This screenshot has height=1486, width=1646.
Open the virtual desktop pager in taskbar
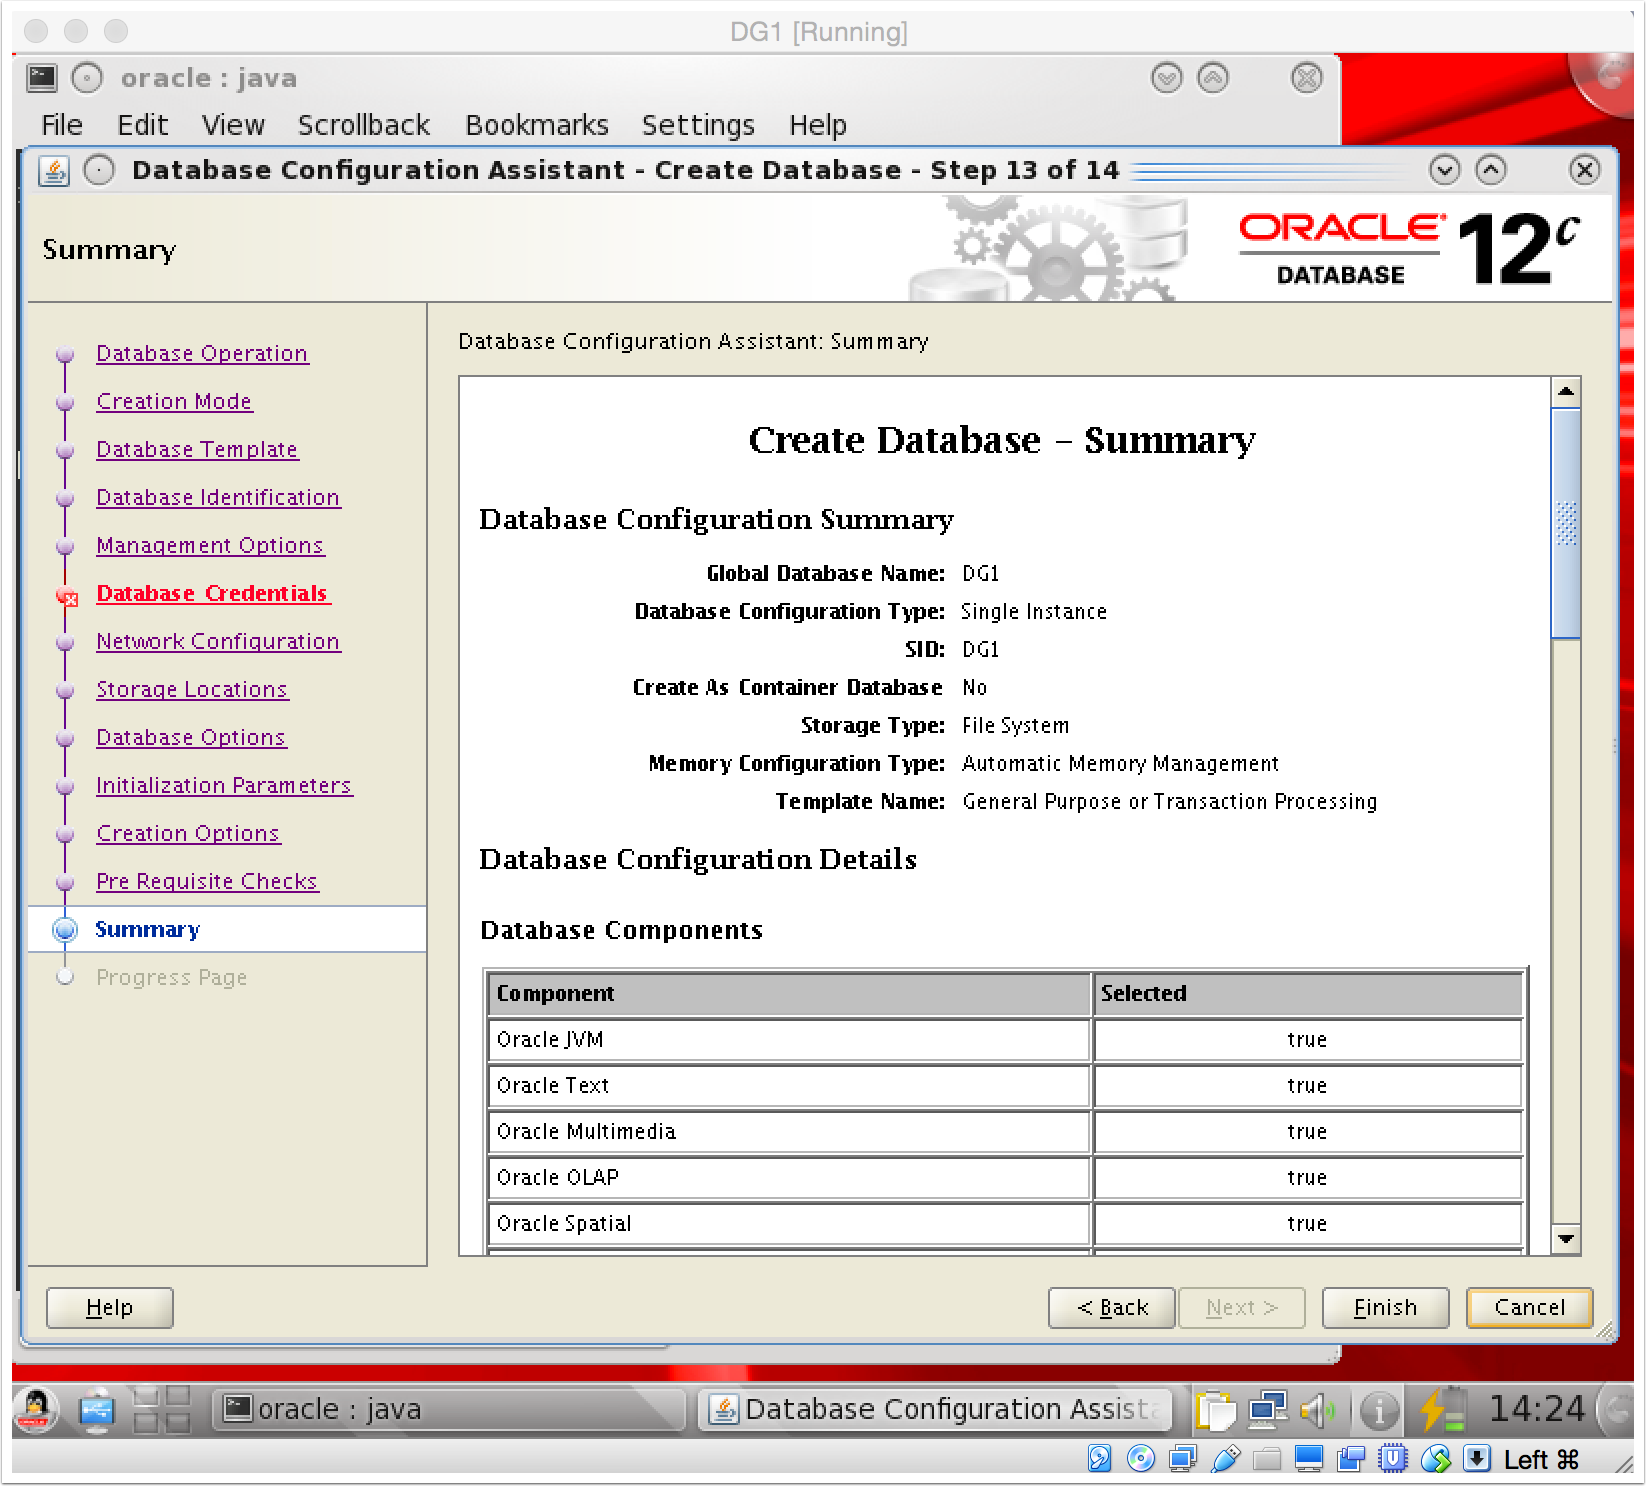point(162,1410)
